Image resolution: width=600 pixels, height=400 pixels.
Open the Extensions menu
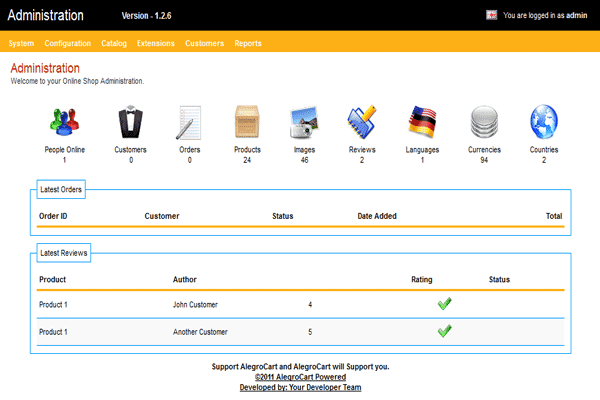(x=155, y=44)
